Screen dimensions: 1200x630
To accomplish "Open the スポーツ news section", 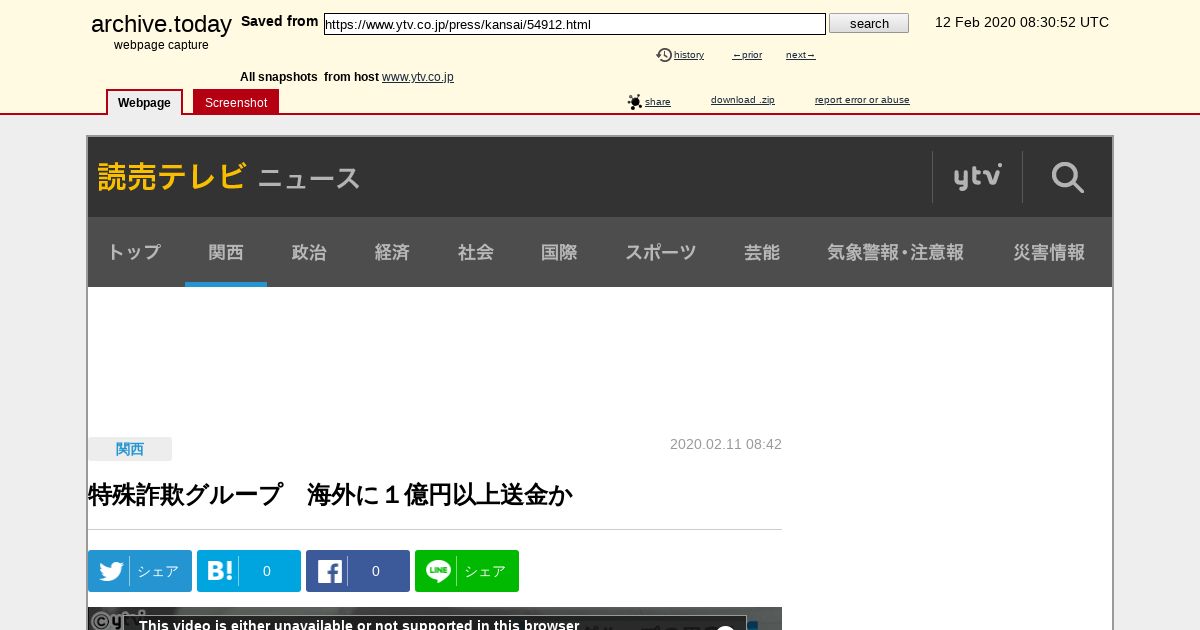I will 661,252.
